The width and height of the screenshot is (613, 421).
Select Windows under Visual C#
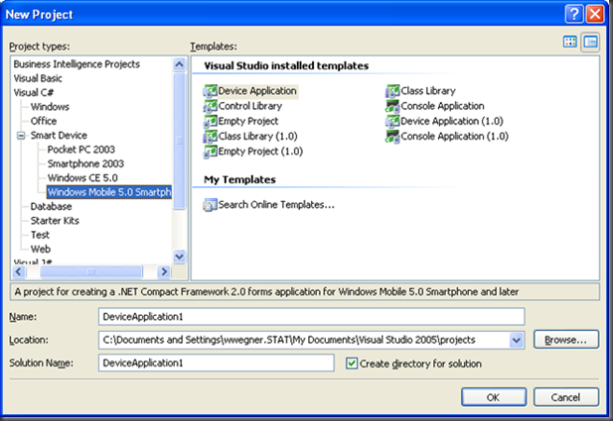(x=50, y=107)
